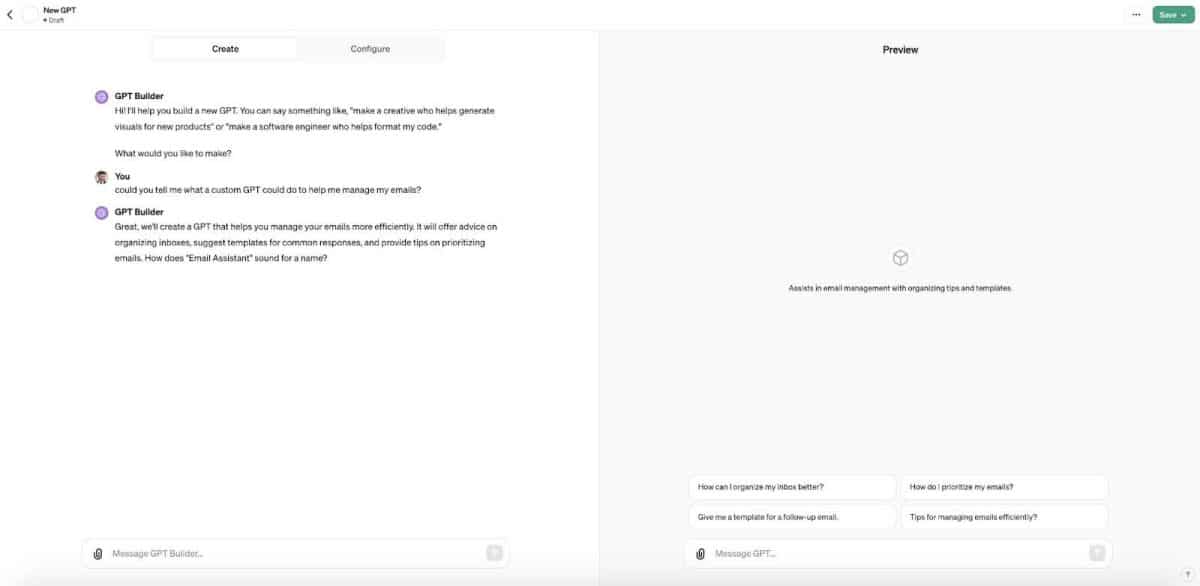Choose "How do I prioritize my emails?" suggestion
Viewport: 1200px width, 586px height.
pyautogui.click(x=1004, y=487)
